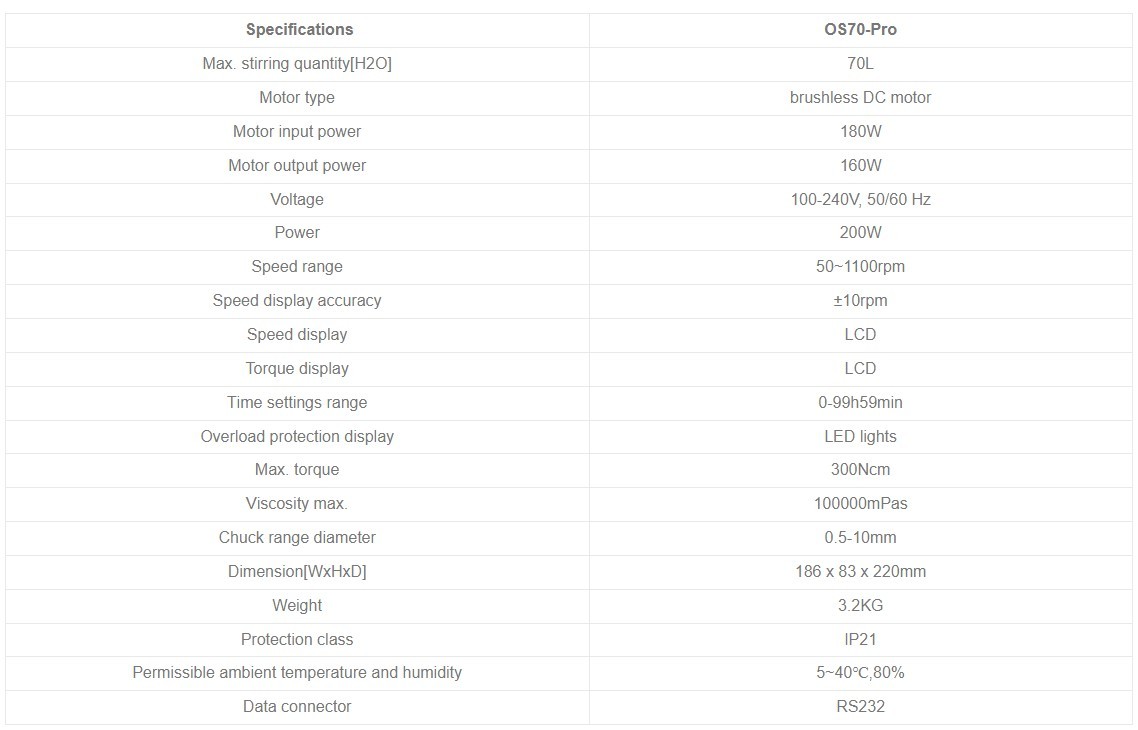This screenshot has width=1138, height=730.
Task: Click the 50~1100rpm speed range value
Action: [x=860, y=266]
